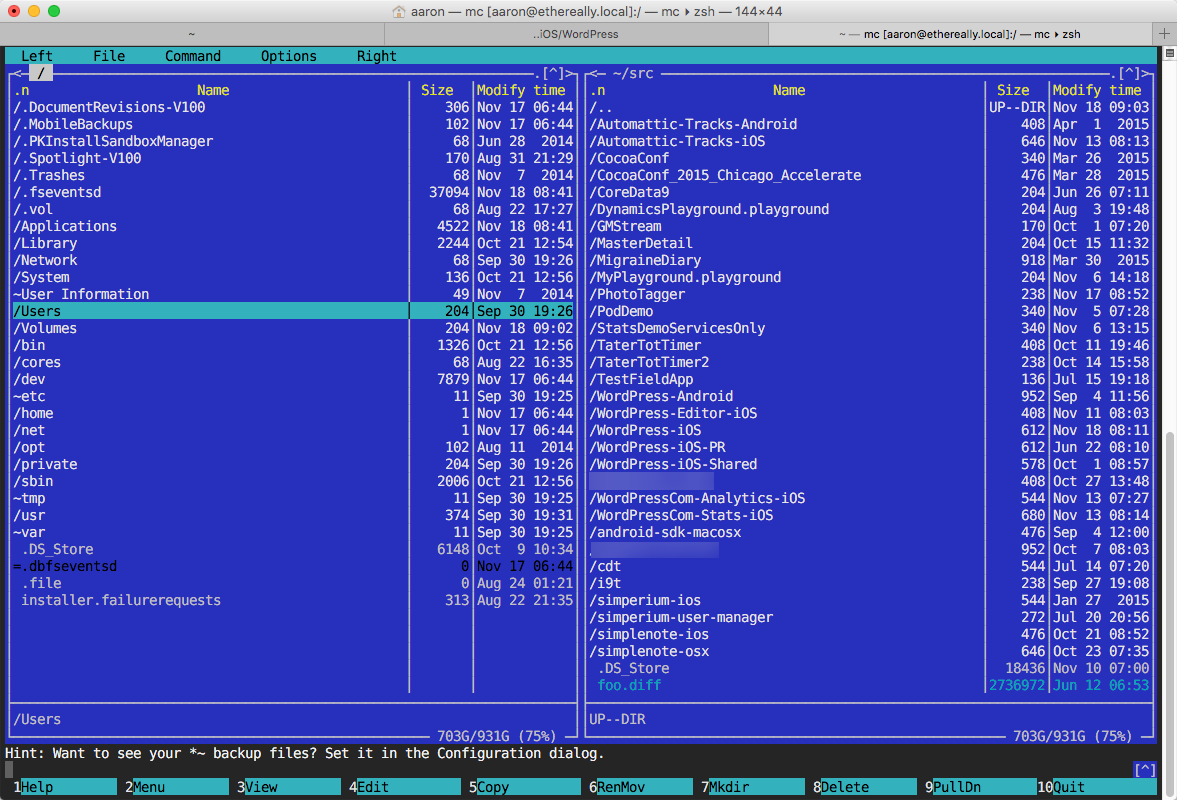Select the /WordPress-iOS directory in right panel
The height and width of the screenshot is (800, 1177).
pos(645,430)
